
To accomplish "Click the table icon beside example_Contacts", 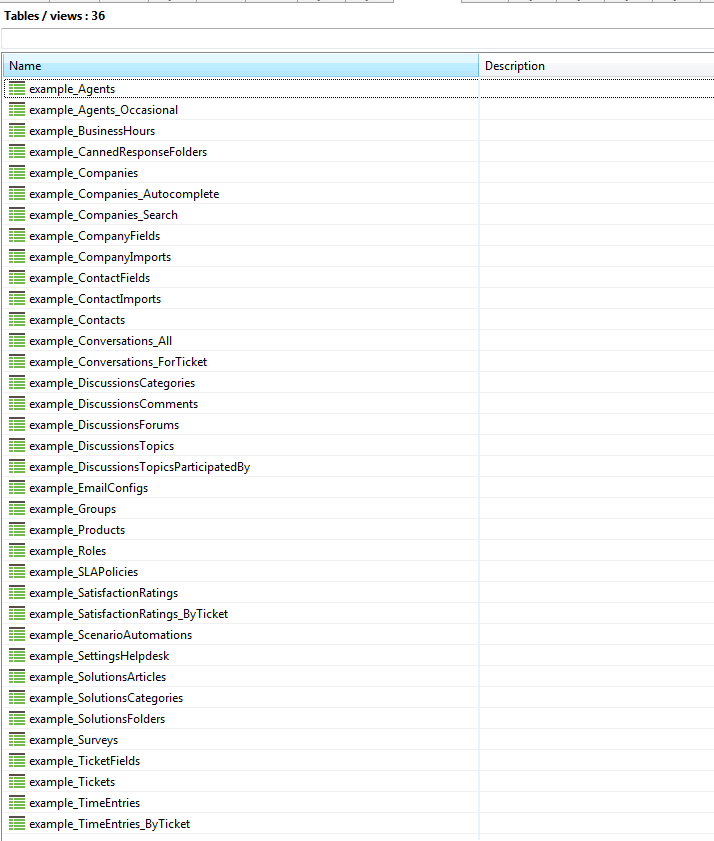I will 17,320.
